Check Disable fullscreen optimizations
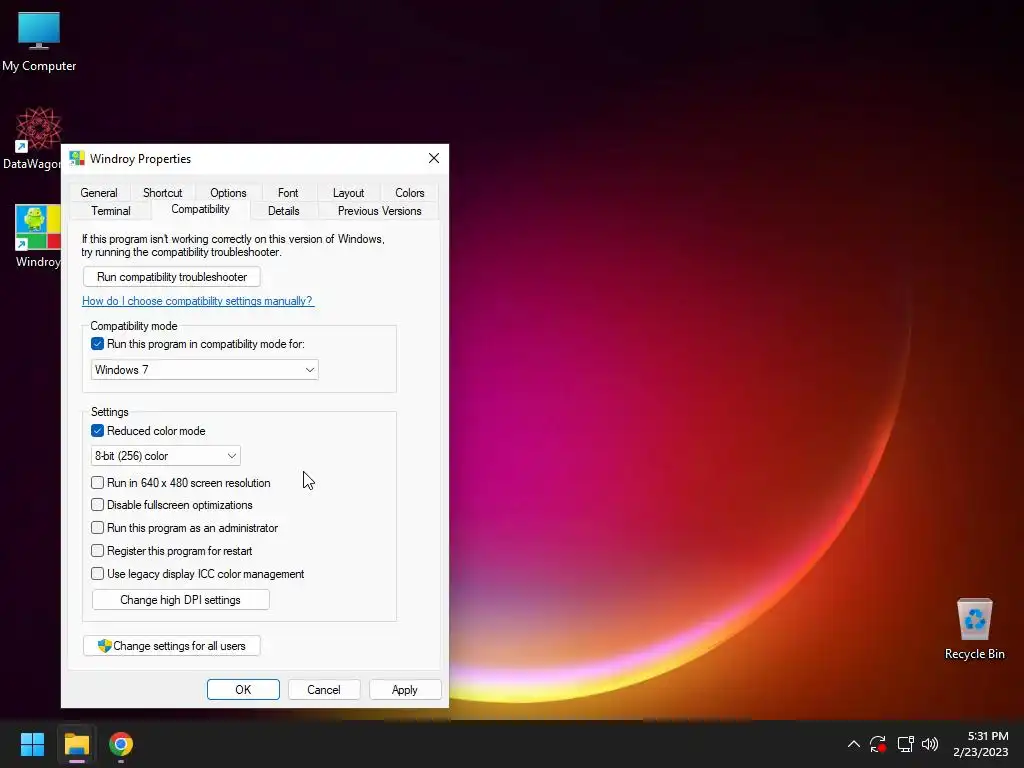 click(x=97, y=505)
